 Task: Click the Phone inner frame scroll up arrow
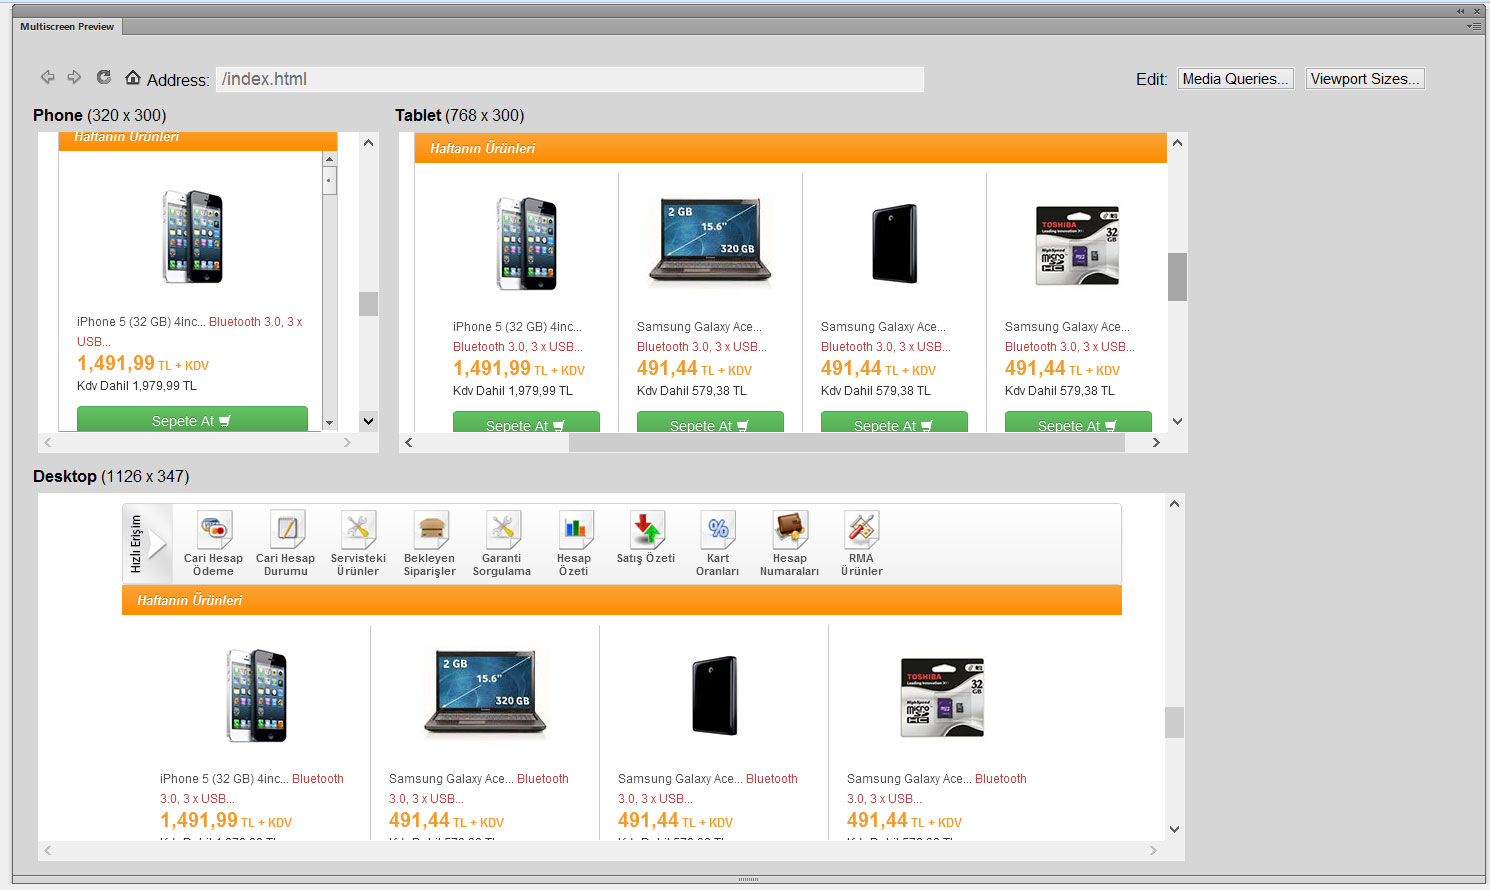(x=329, y=159)
